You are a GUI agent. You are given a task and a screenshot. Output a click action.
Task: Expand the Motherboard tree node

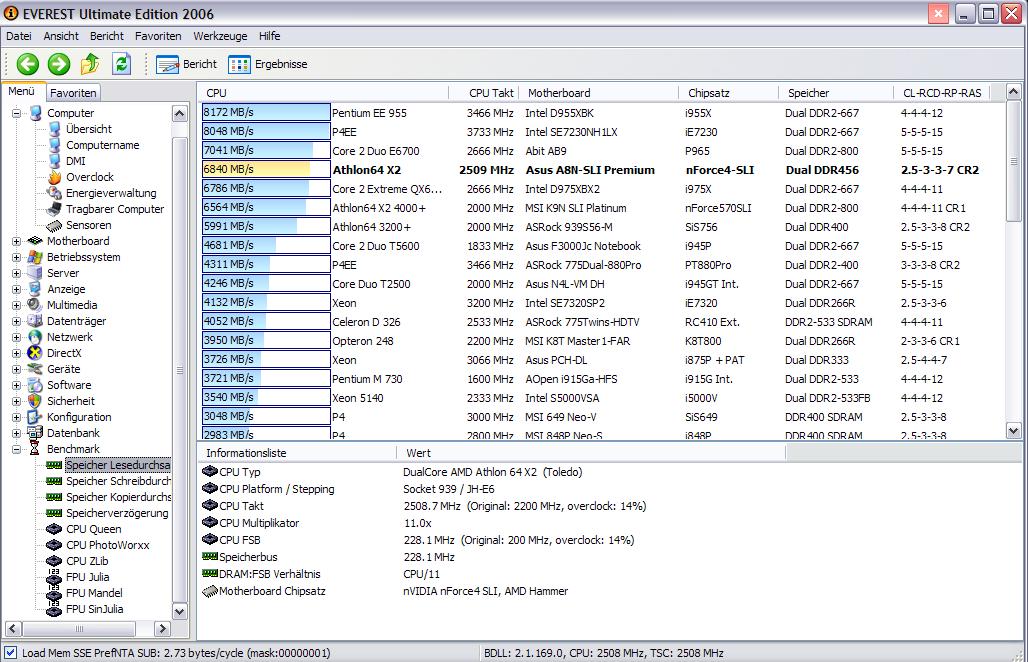coord(16,241)
